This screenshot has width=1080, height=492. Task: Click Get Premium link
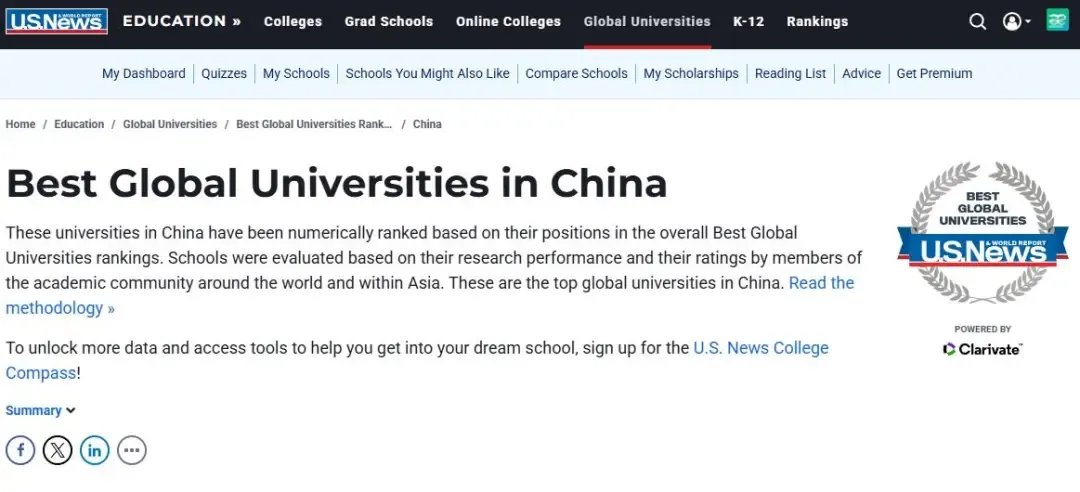point(934,74)
